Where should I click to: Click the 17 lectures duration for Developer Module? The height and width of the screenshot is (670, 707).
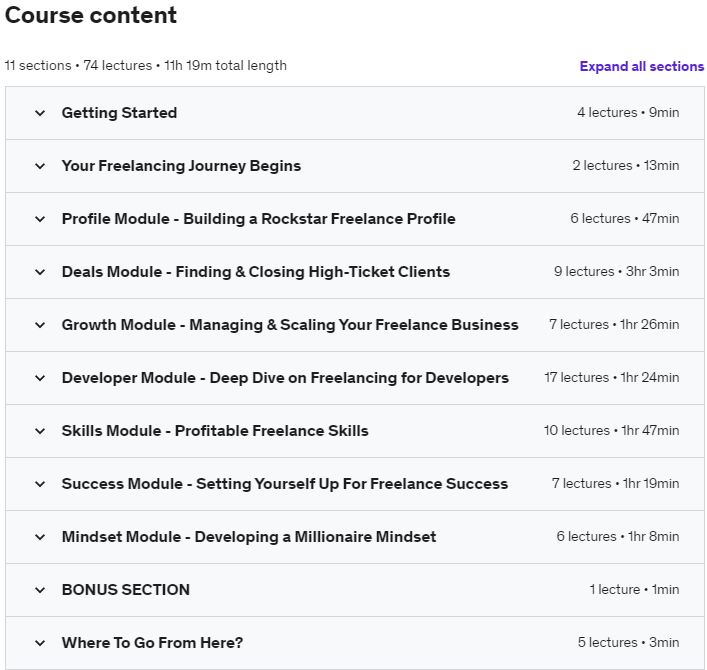[611, 377]
